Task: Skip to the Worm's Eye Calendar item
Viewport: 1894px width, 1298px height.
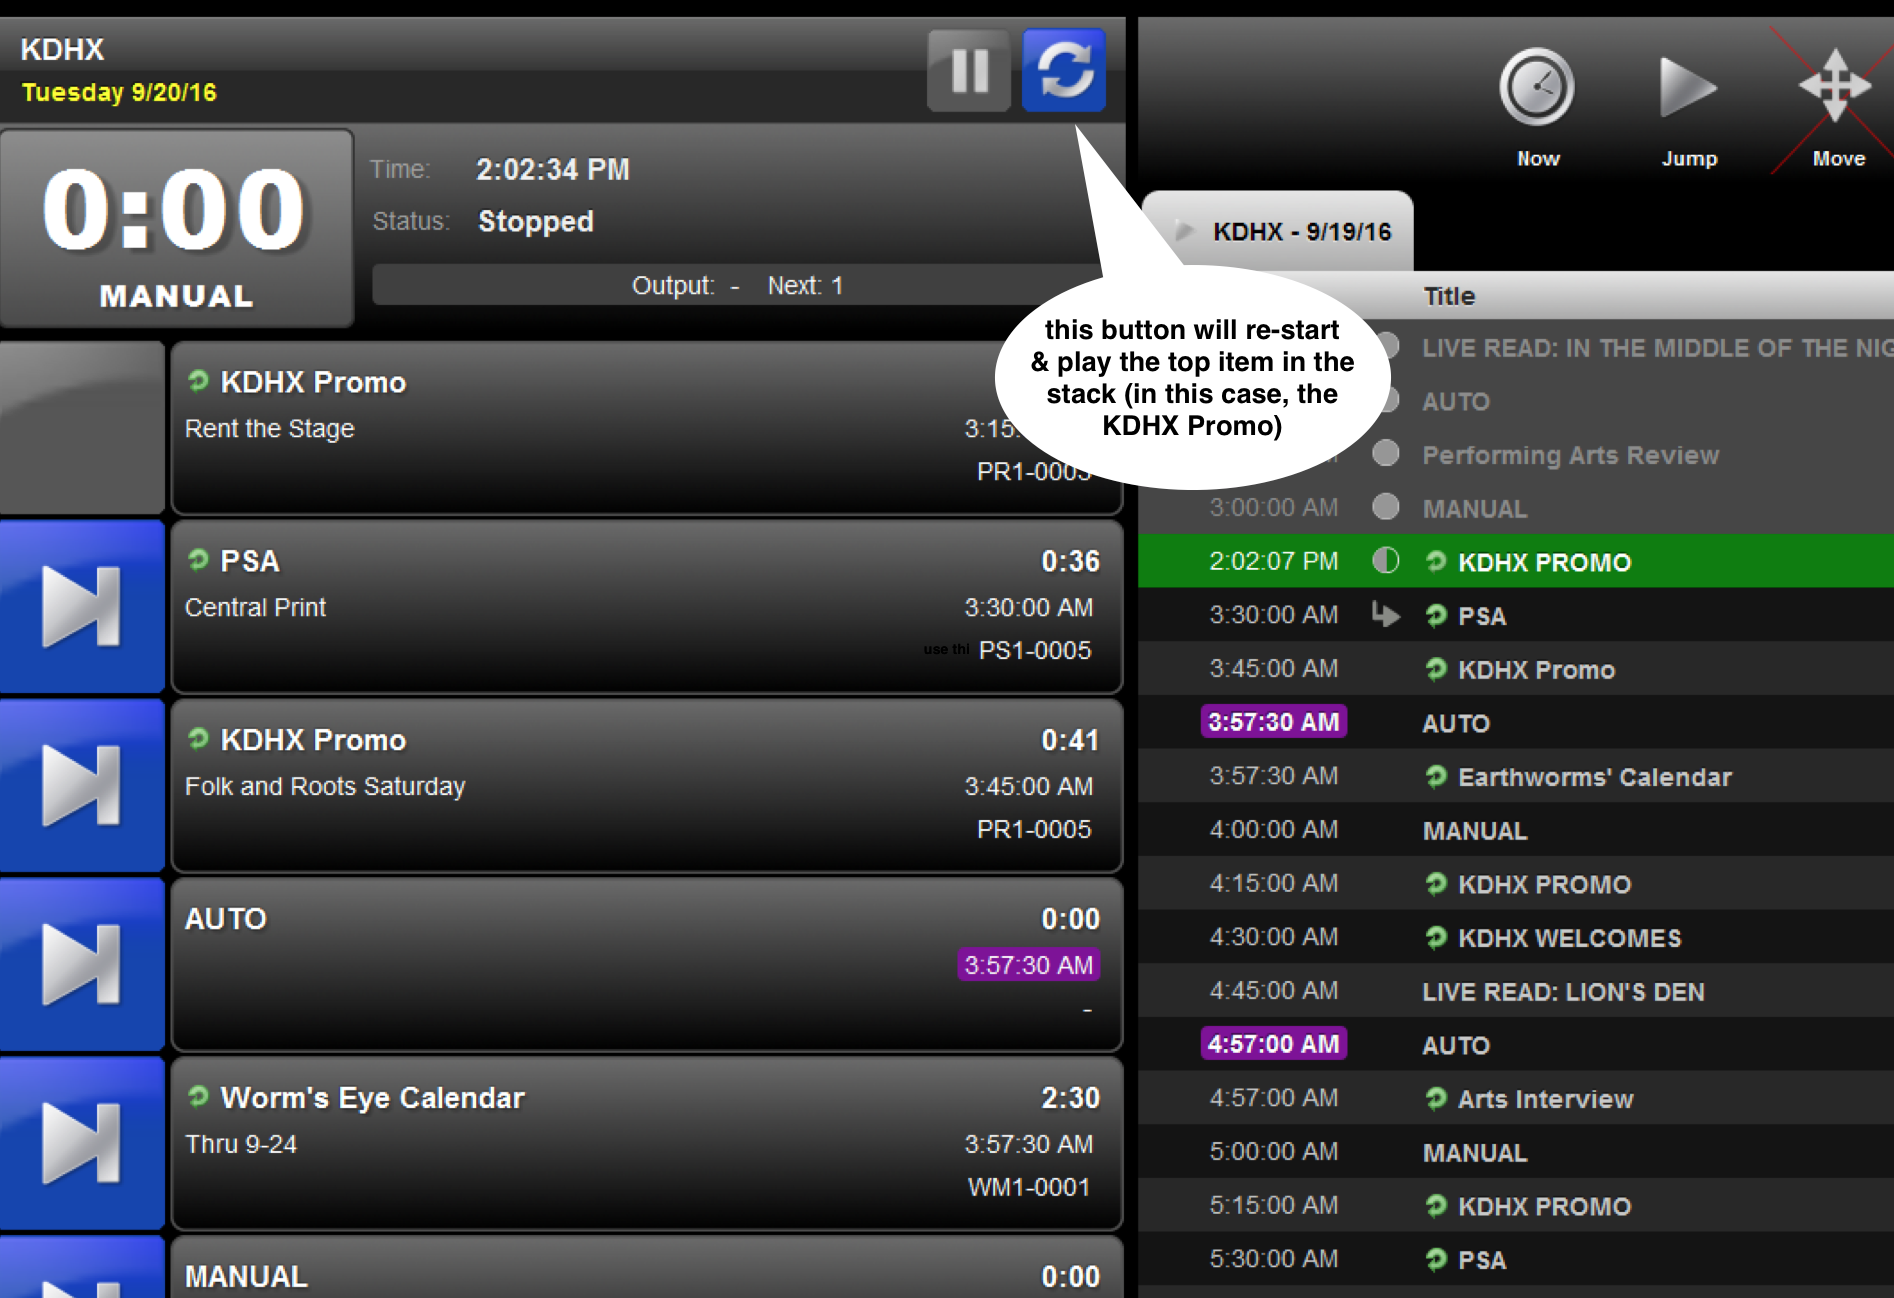Action: pyautogui.click(x=82, y=1144)
